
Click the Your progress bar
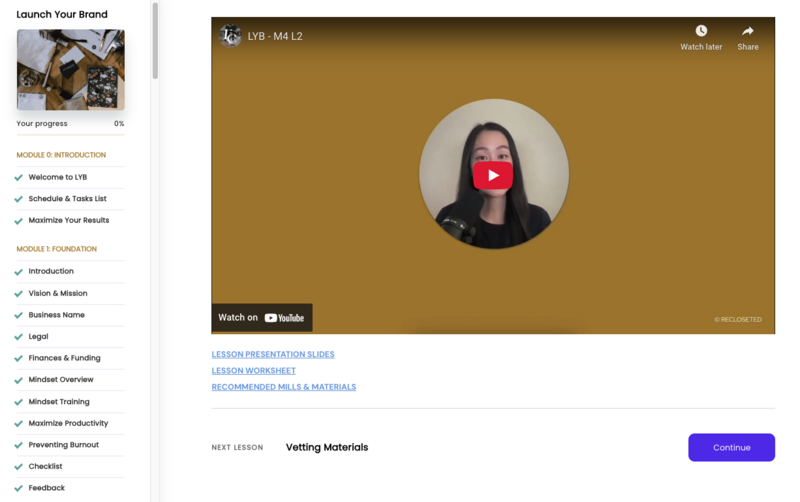click(70, 135)
